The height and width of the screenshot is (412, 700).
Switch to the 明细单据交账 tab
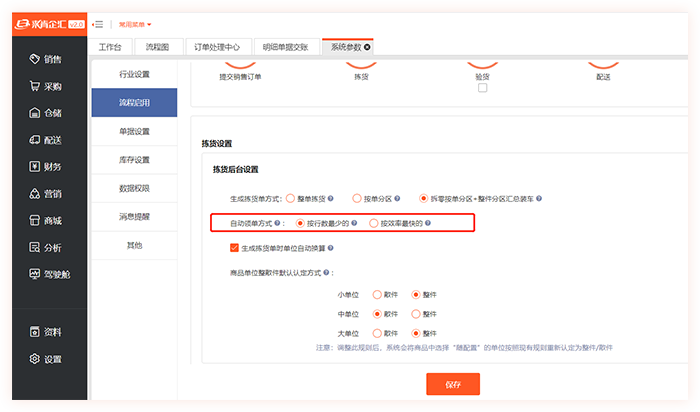click(x=286, y=47)
